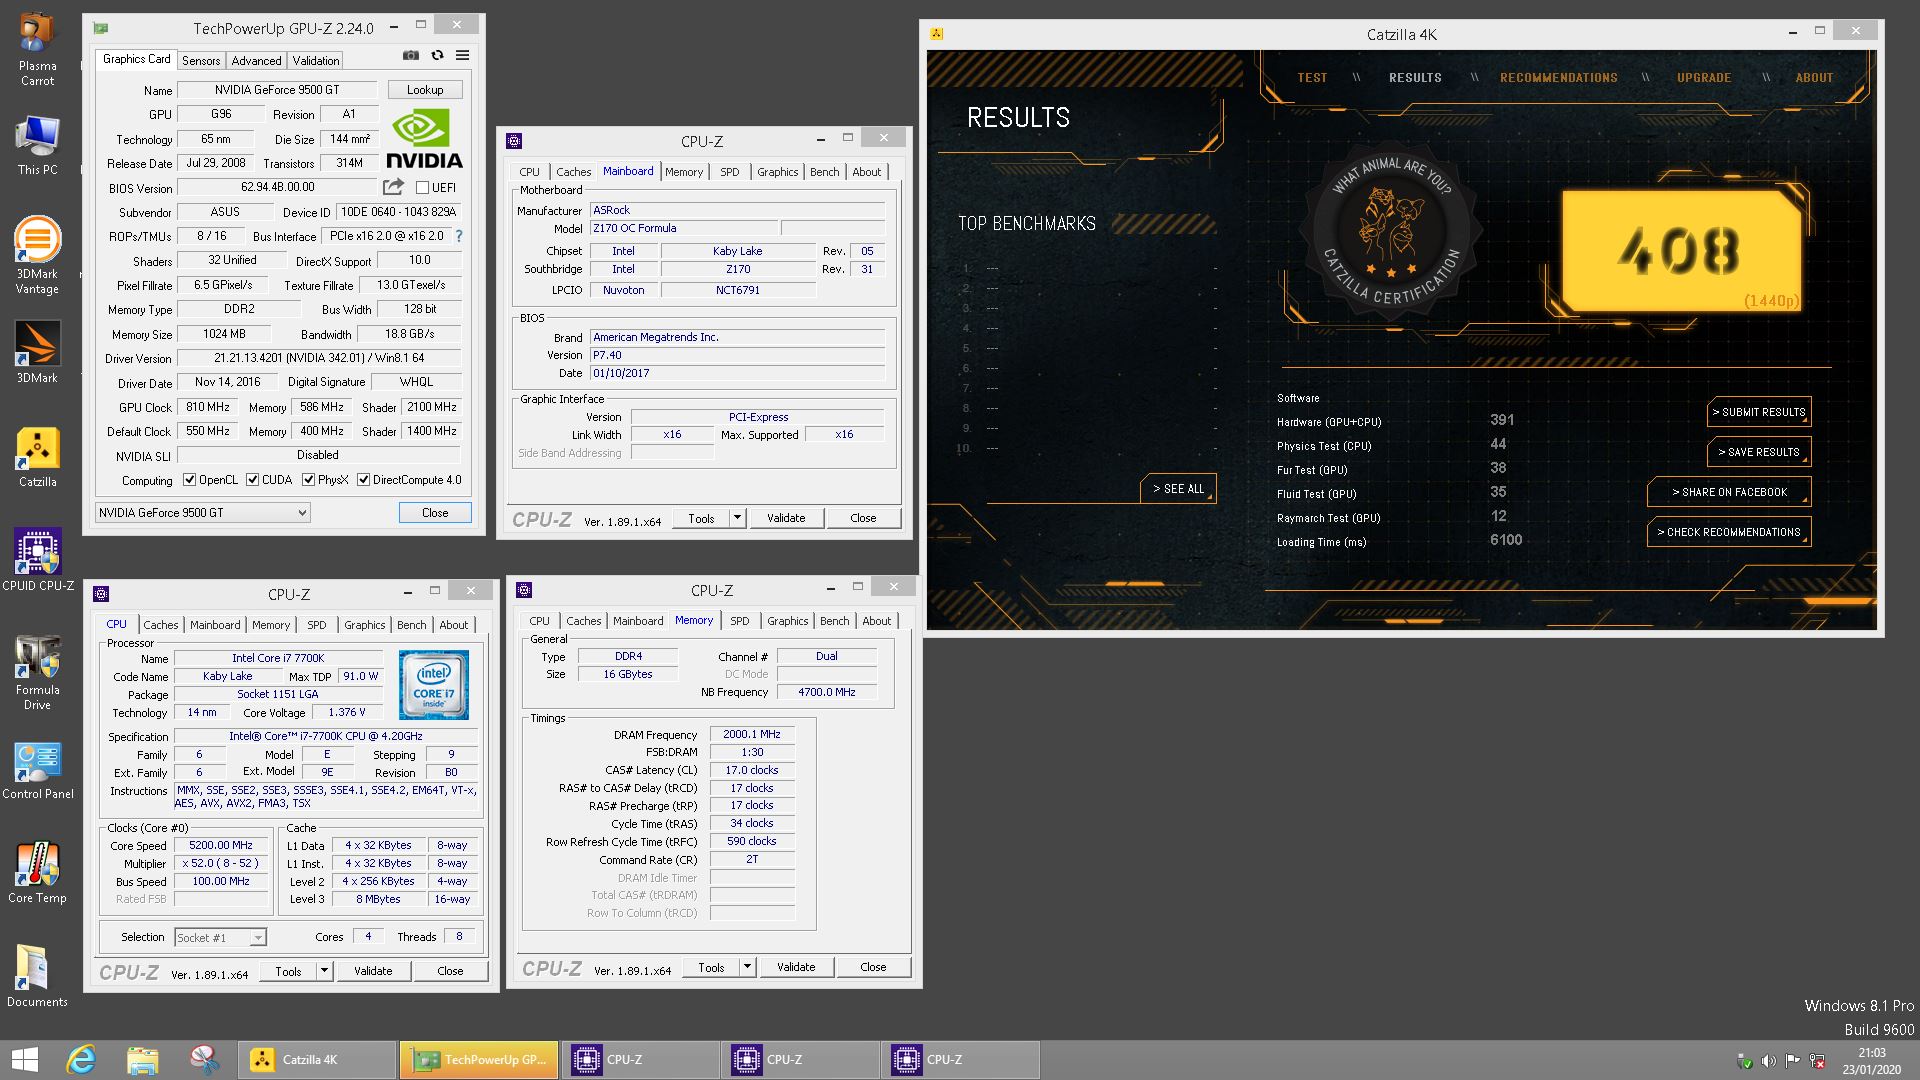
Task: Toggle UEFI checkbox in GPU-Z
Action: [422, 188]
